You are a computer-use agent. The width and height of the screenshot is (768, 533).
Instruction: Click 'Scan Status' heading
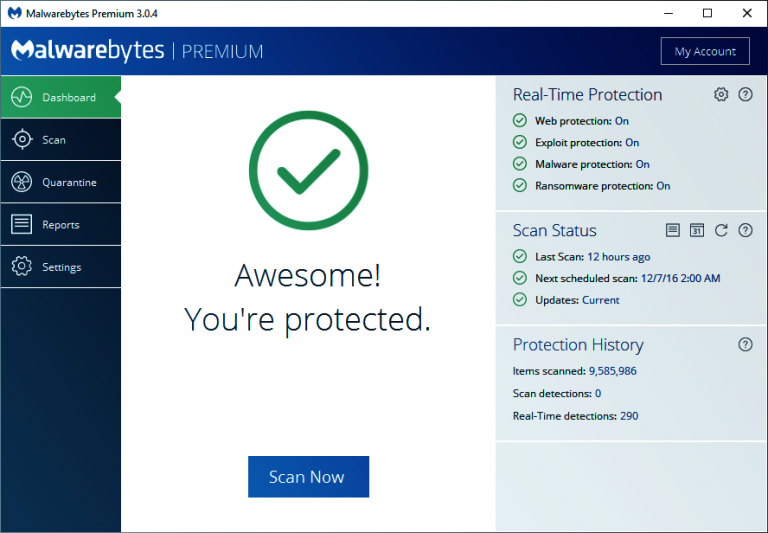[x=554, y=230]
